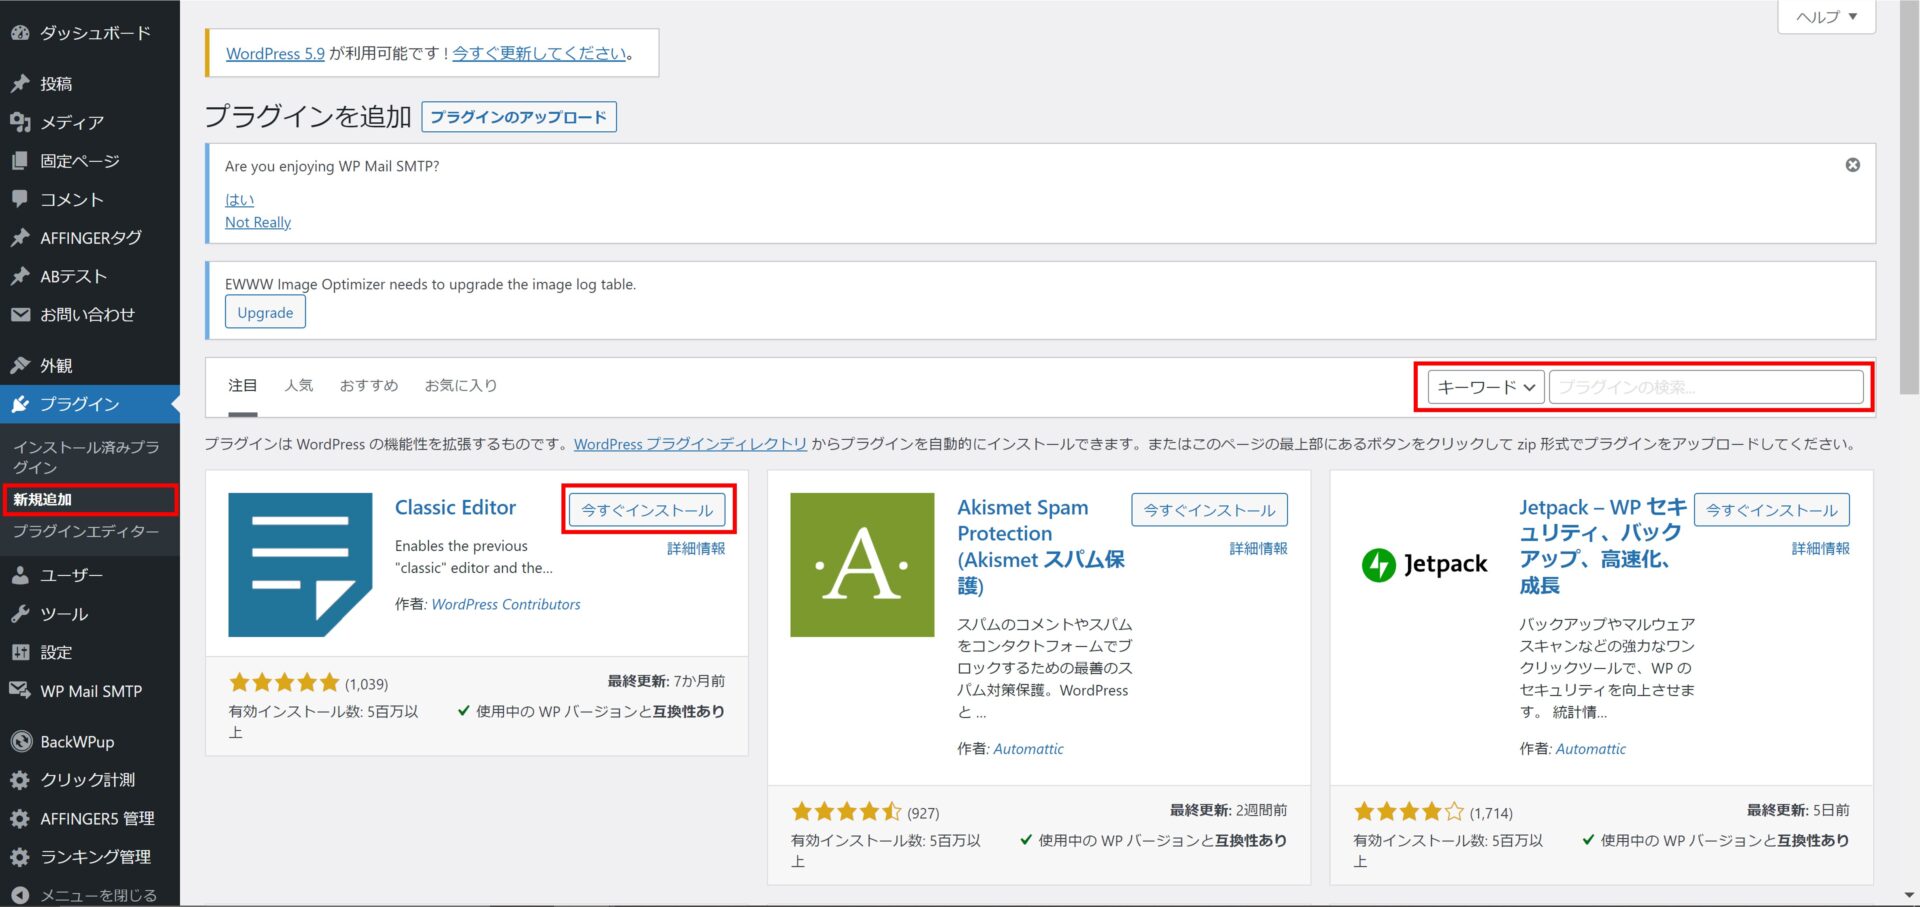This screenshot has height=907, width=1920.
Task: Click the Upgrade button for EWWW notice
Action: (265, 313)
